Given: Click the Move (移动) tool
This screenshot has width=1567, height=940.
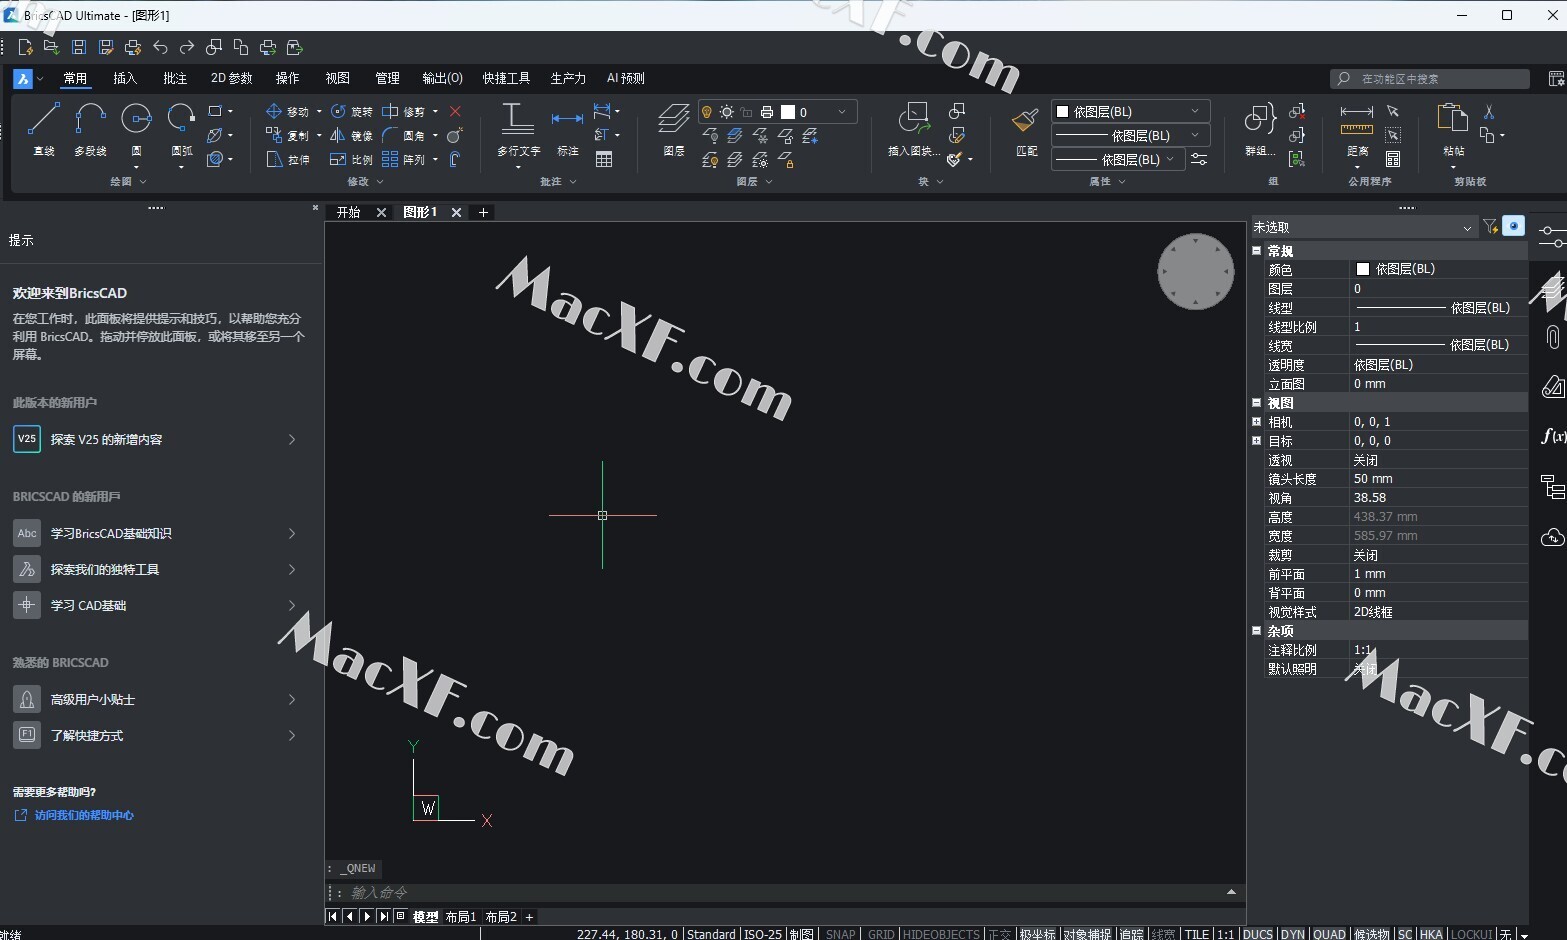Looking at the screenshot, I should click(288, 111).
